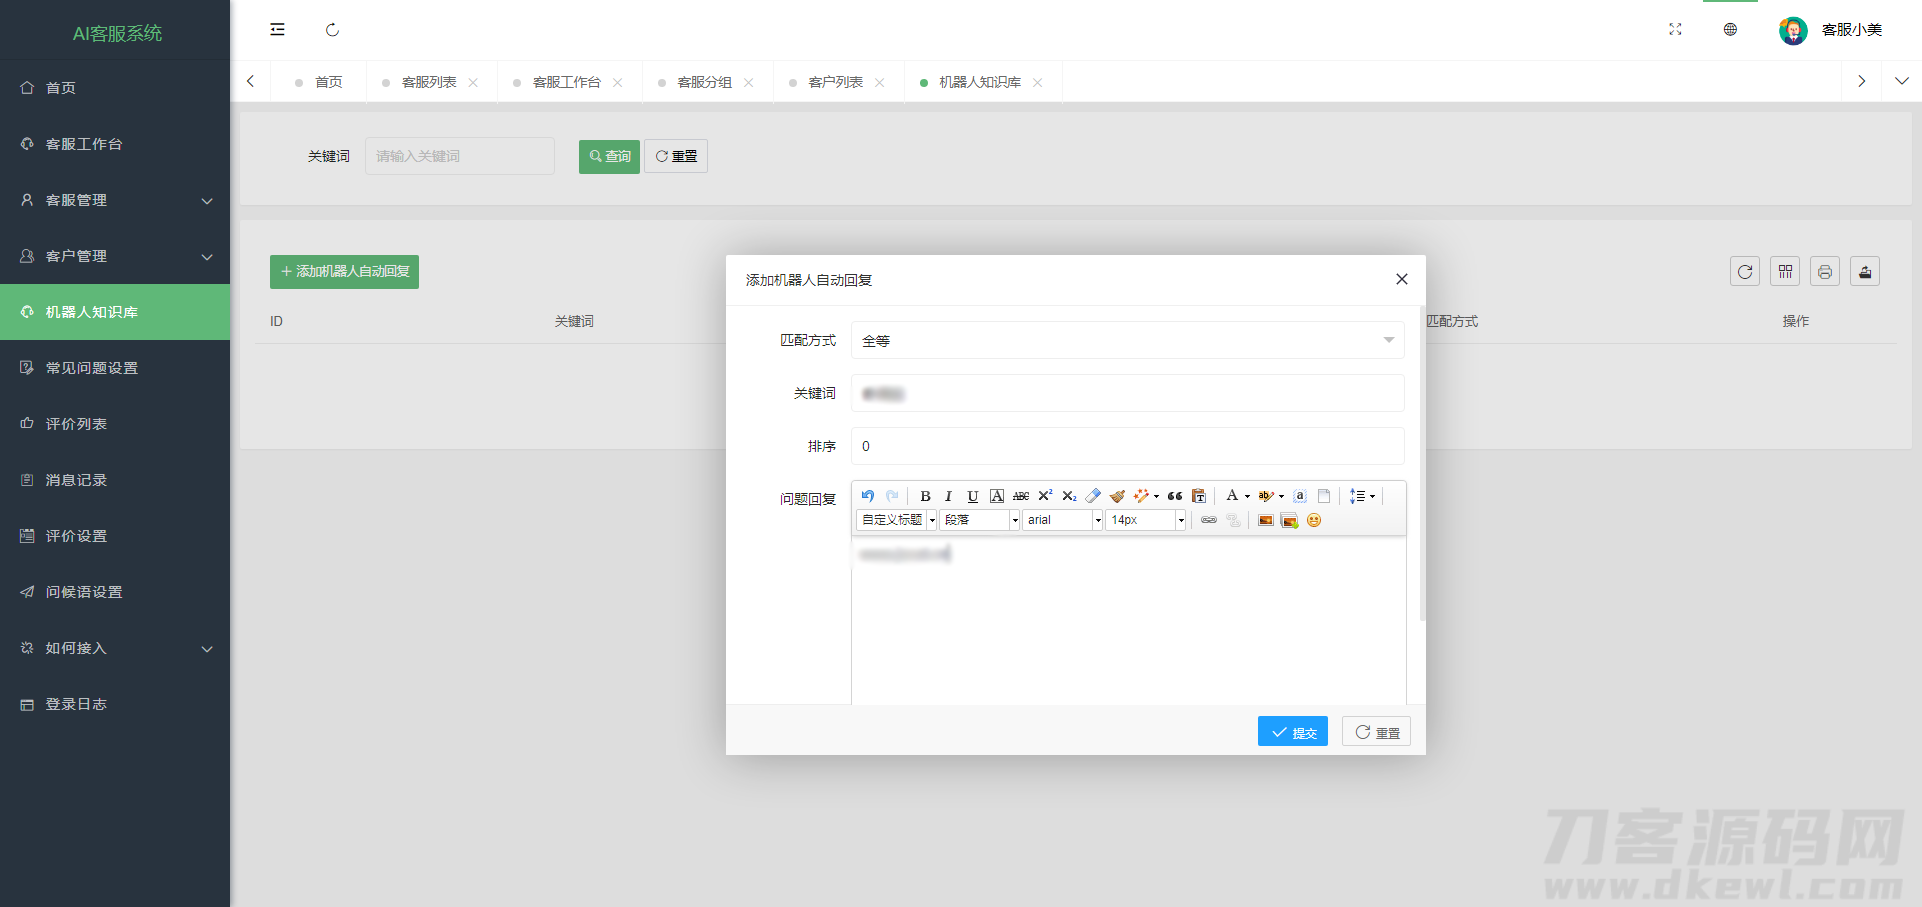Print the table using the printer icon
The image size is (1922, 907).
[x=1825, y=272]
